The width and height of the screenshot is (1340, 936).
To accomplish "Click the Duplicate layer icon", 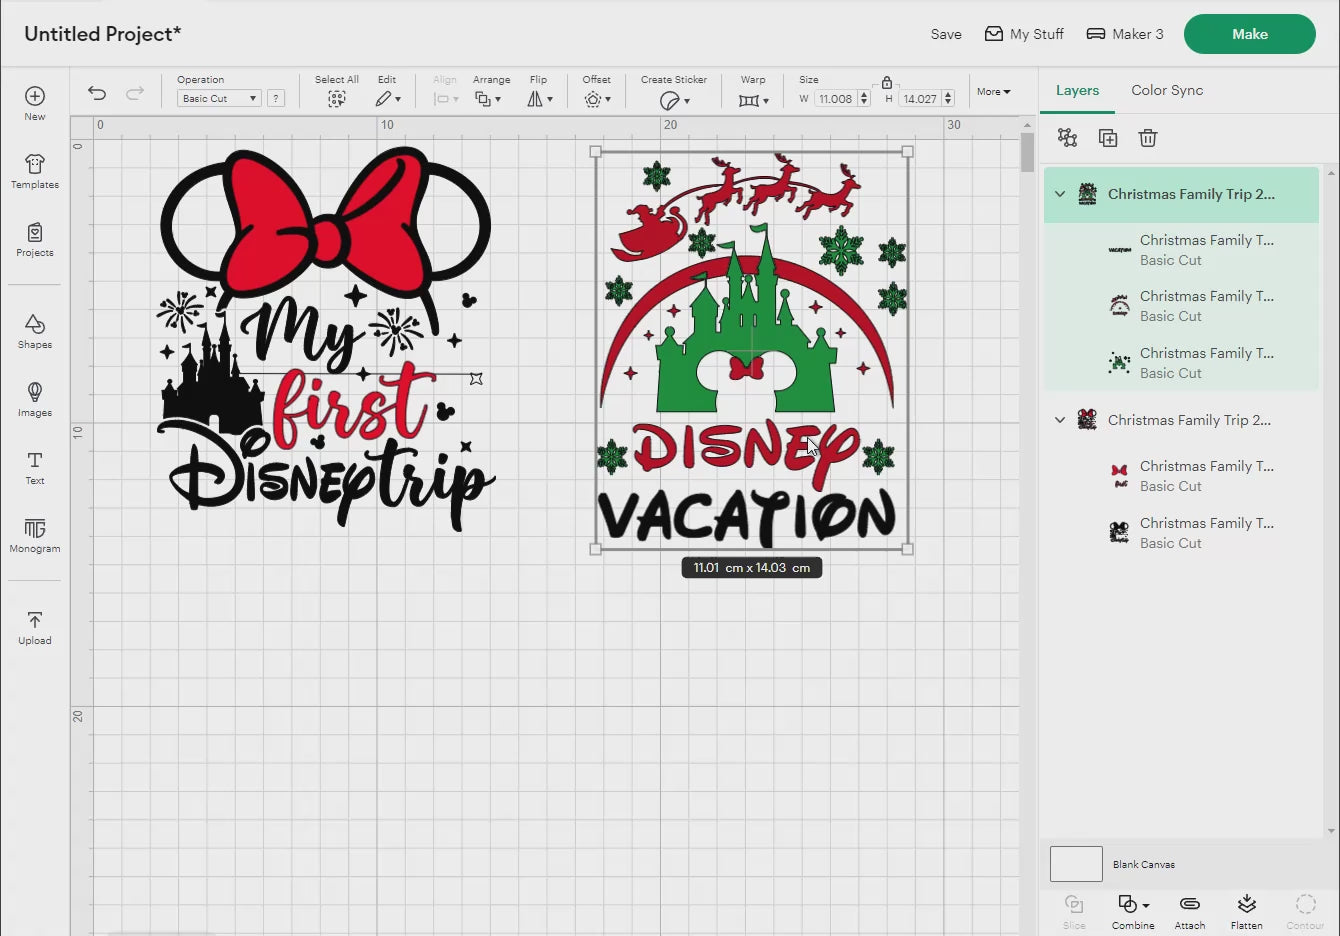I will (x=1108, y=138).
